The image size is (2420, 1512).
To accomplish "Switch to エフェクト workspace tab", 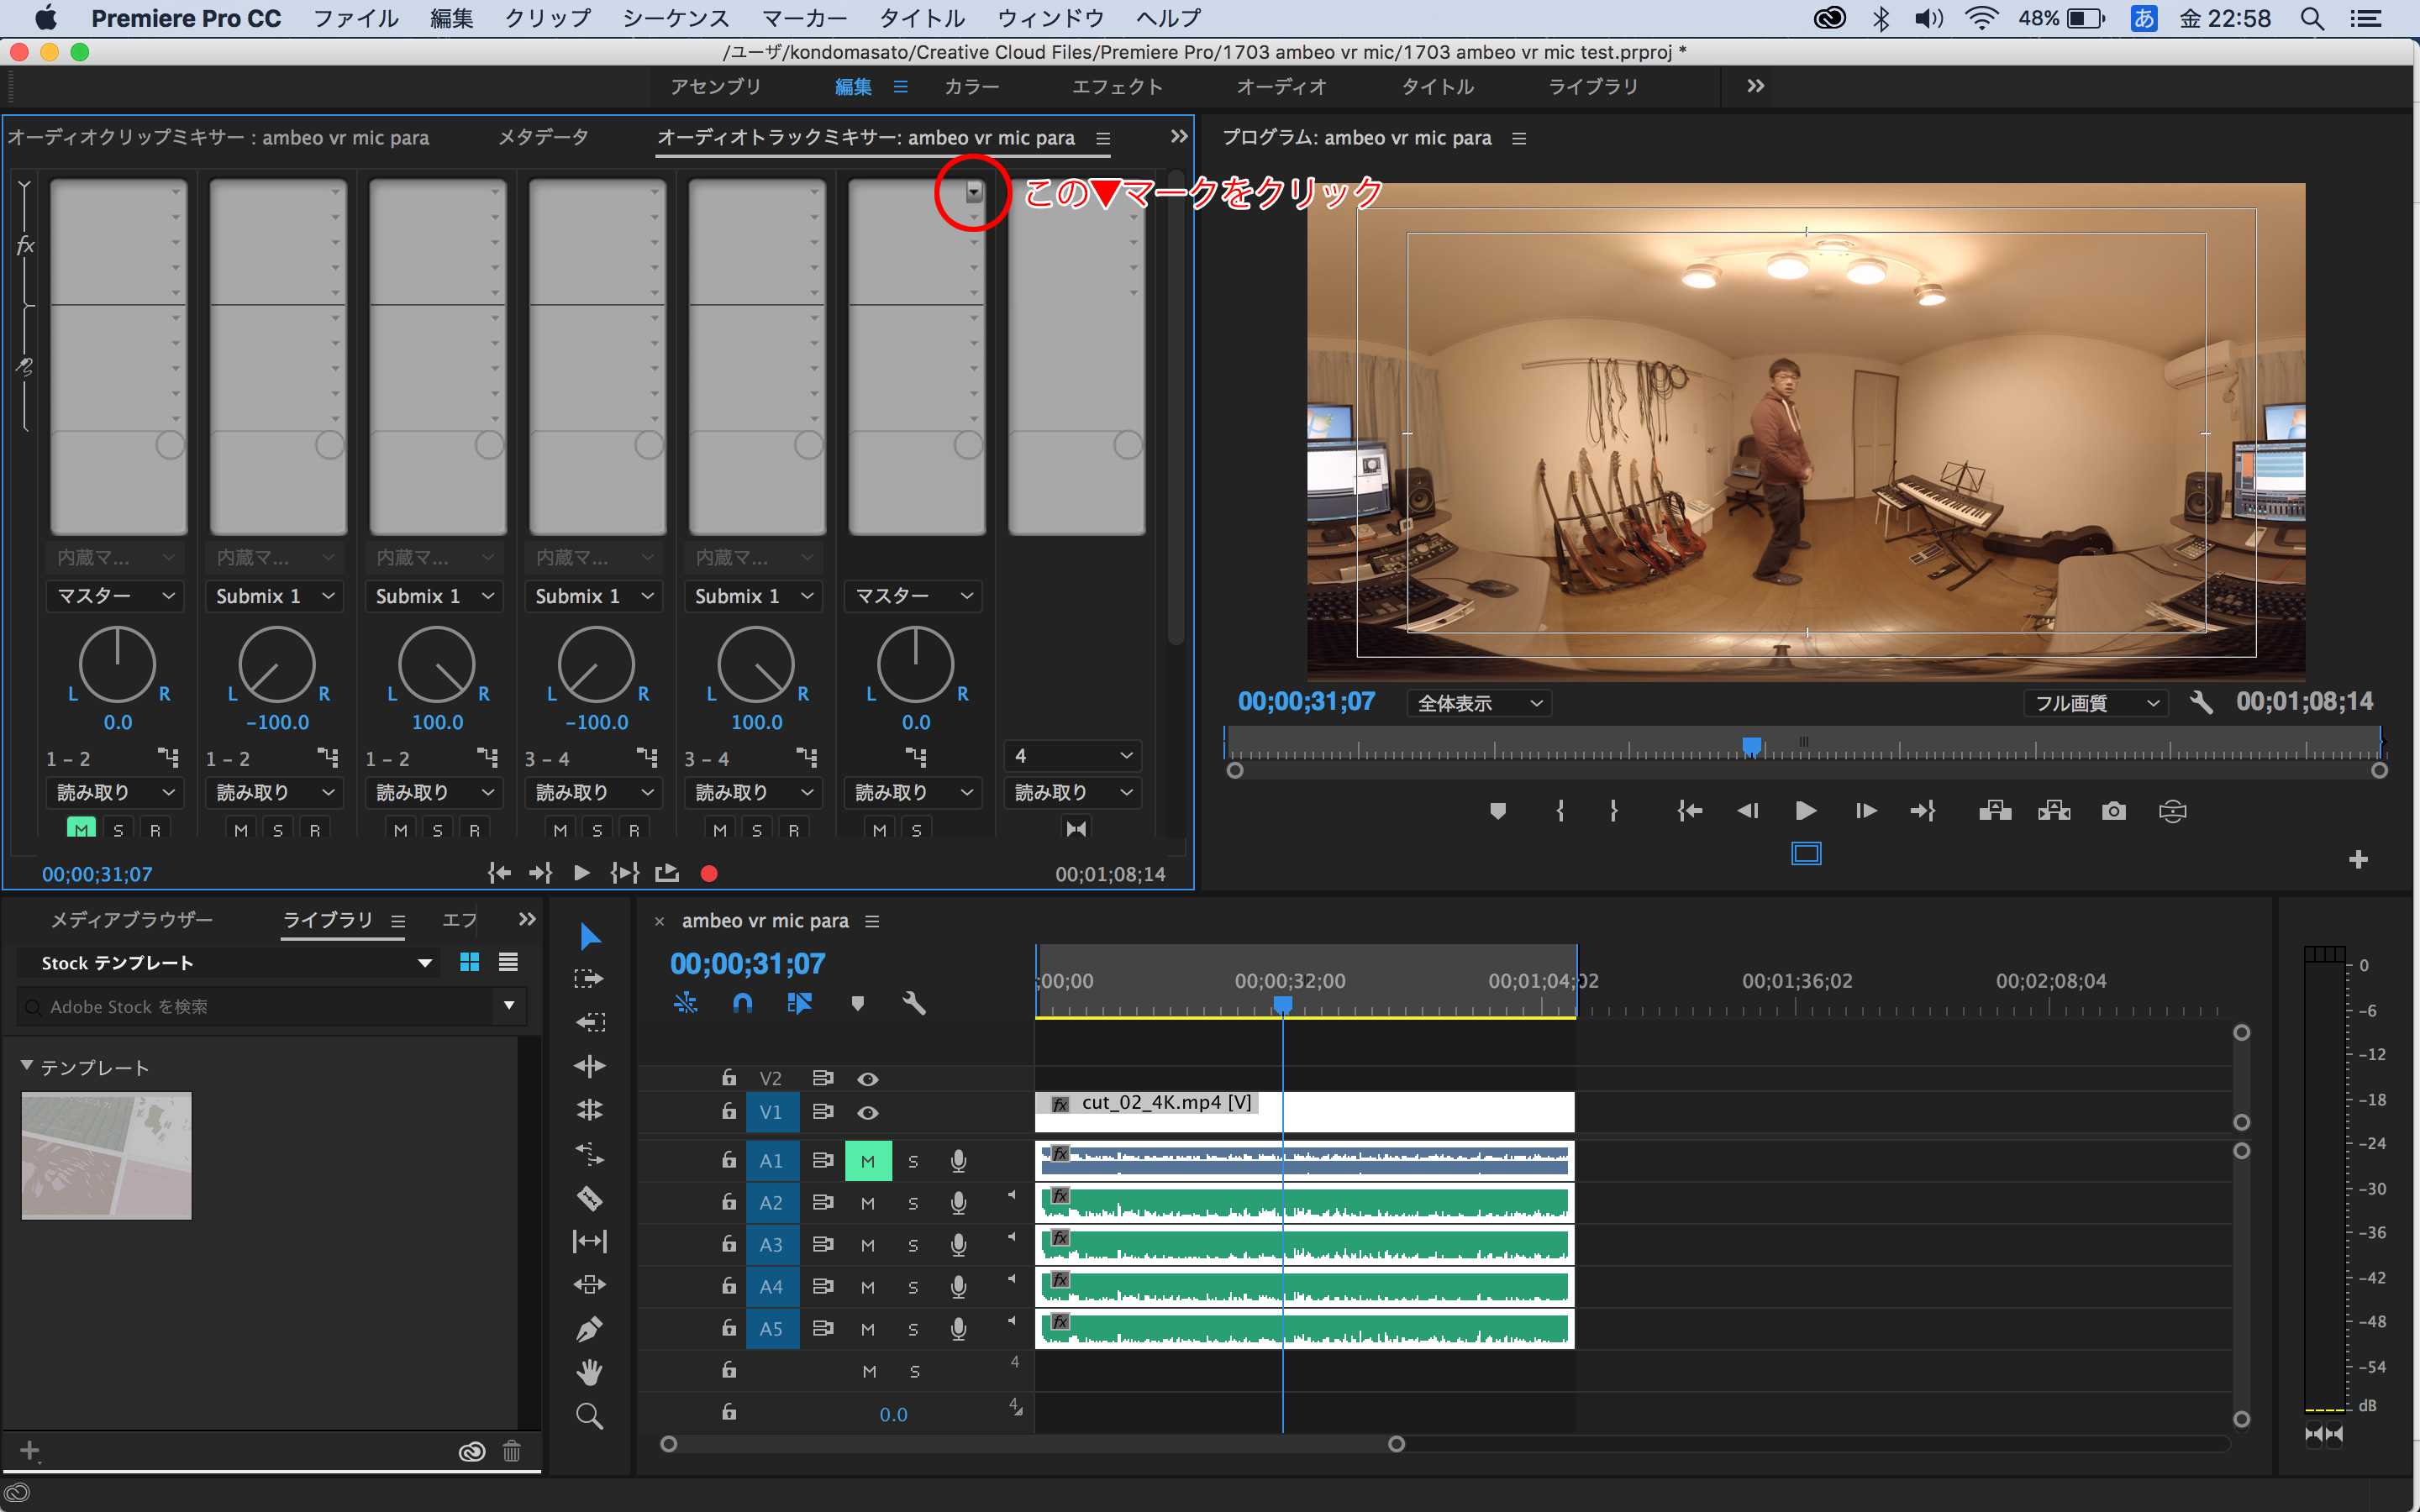I will 1117,87.
